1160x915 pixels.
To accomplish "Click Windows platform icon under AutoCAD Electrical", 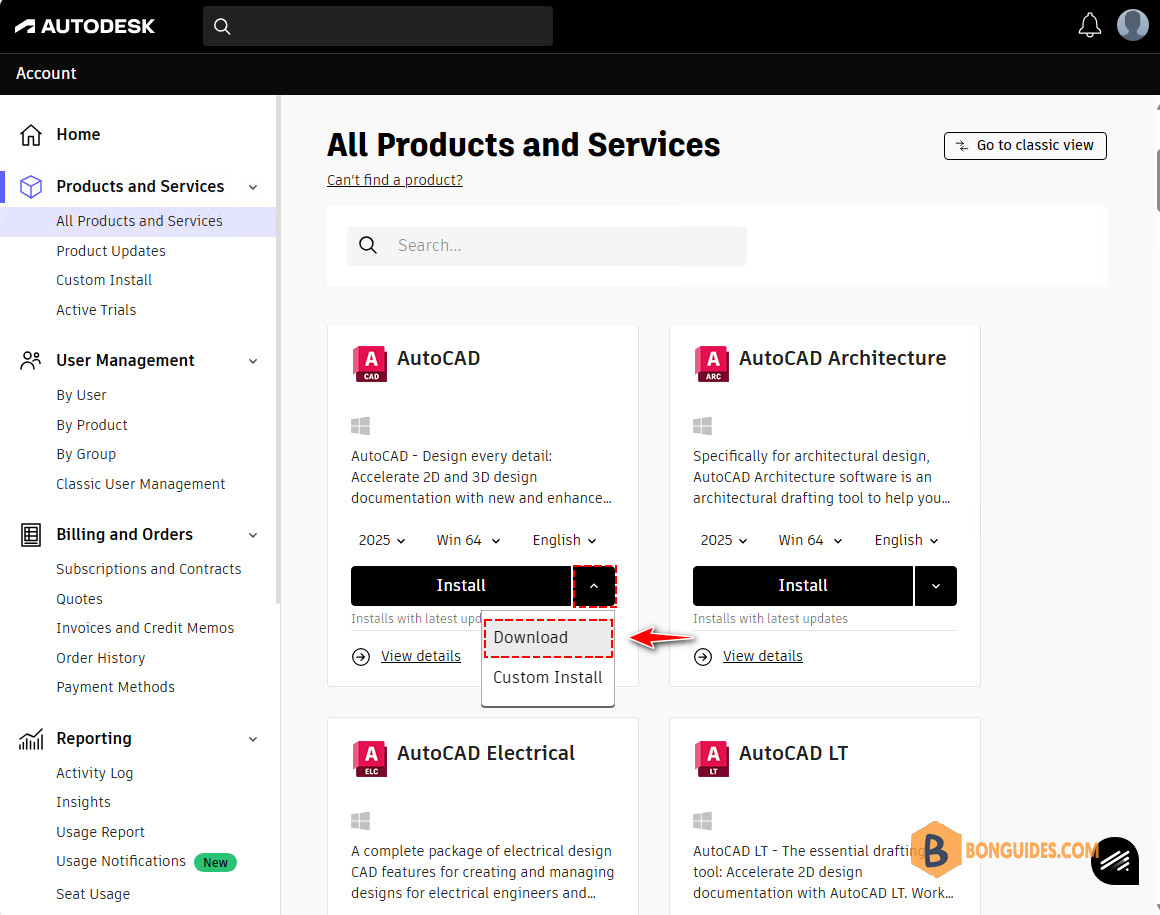I will point(360,820).
